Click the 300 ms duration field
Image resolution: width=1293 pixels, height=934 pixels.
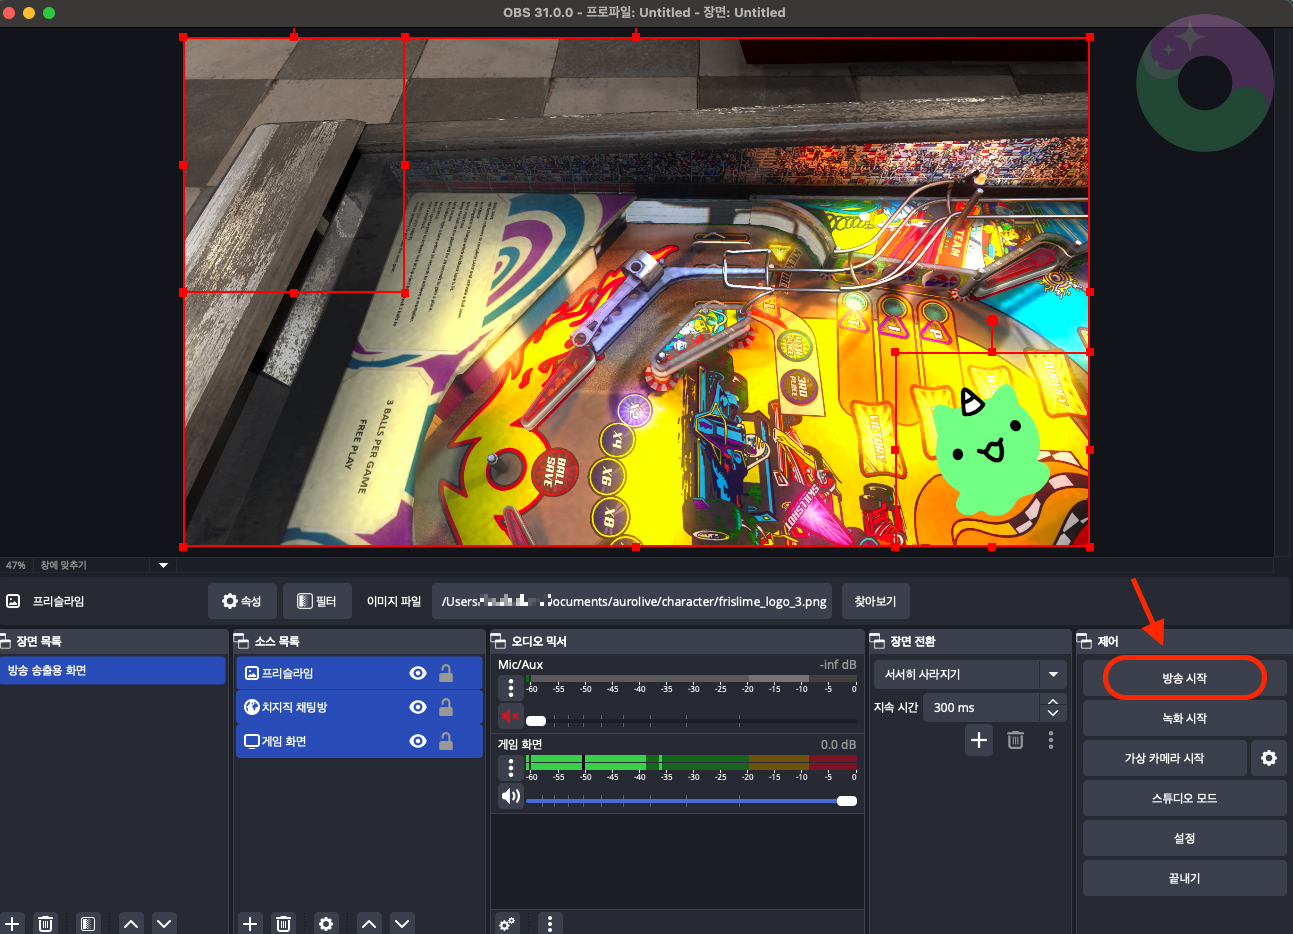[x=981, y=707]
